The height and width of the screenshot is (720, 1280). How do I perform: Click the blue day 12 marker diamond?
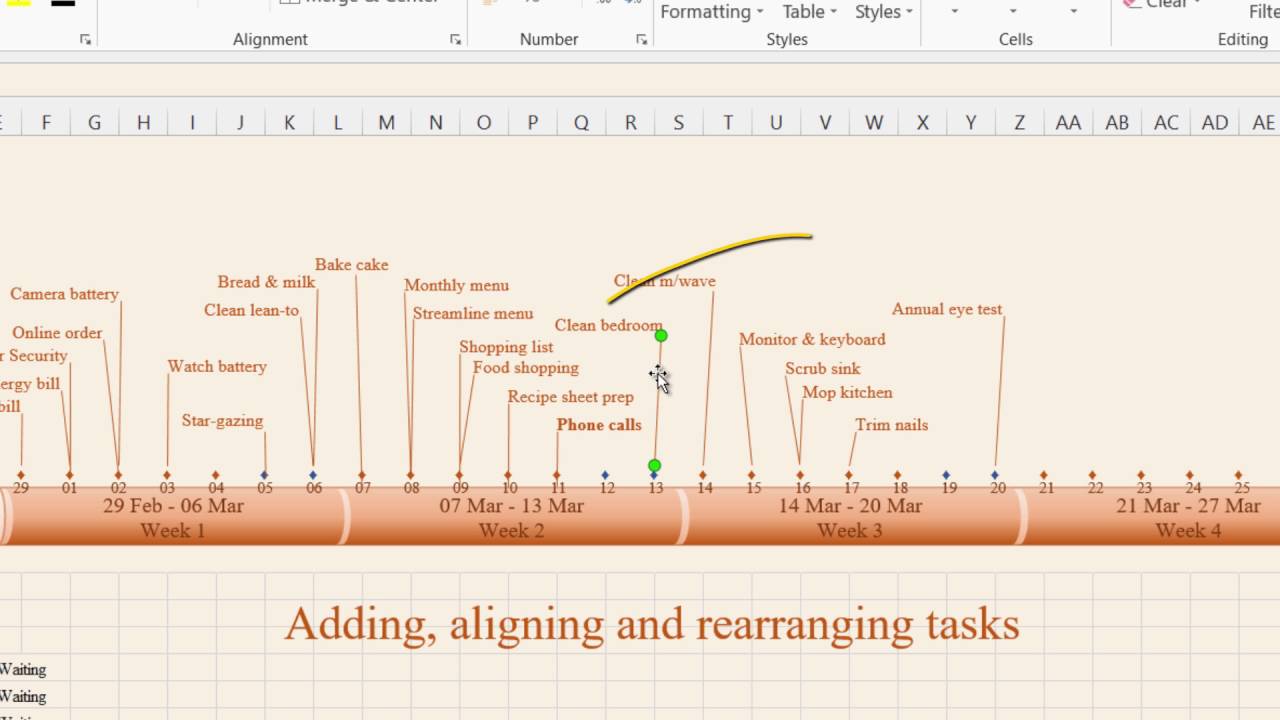pos(605,475)
